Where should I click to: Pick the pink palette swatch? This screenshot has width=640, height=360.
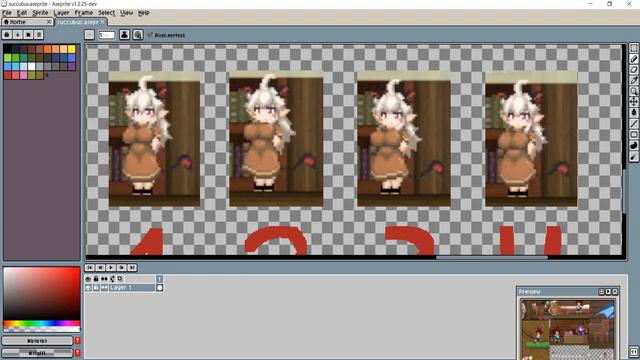pyautogui.click(x=24, y=75)
